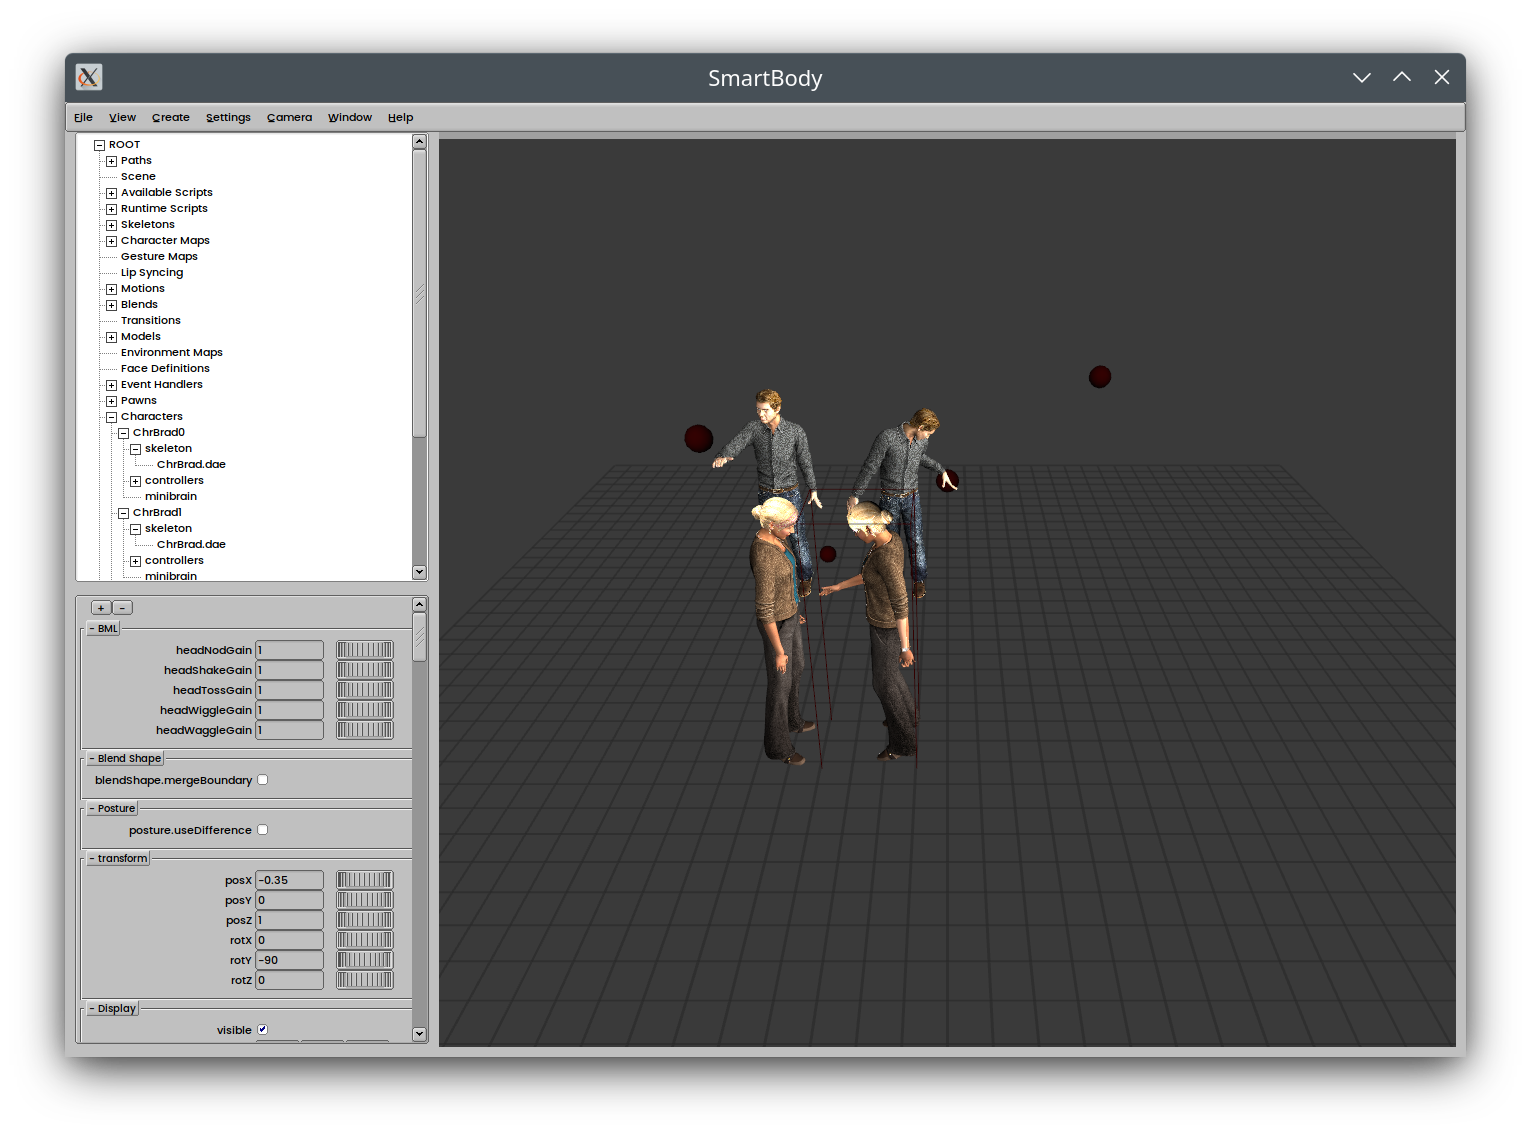
Task: Collapse the Posture group
Action: pos(112,808)
